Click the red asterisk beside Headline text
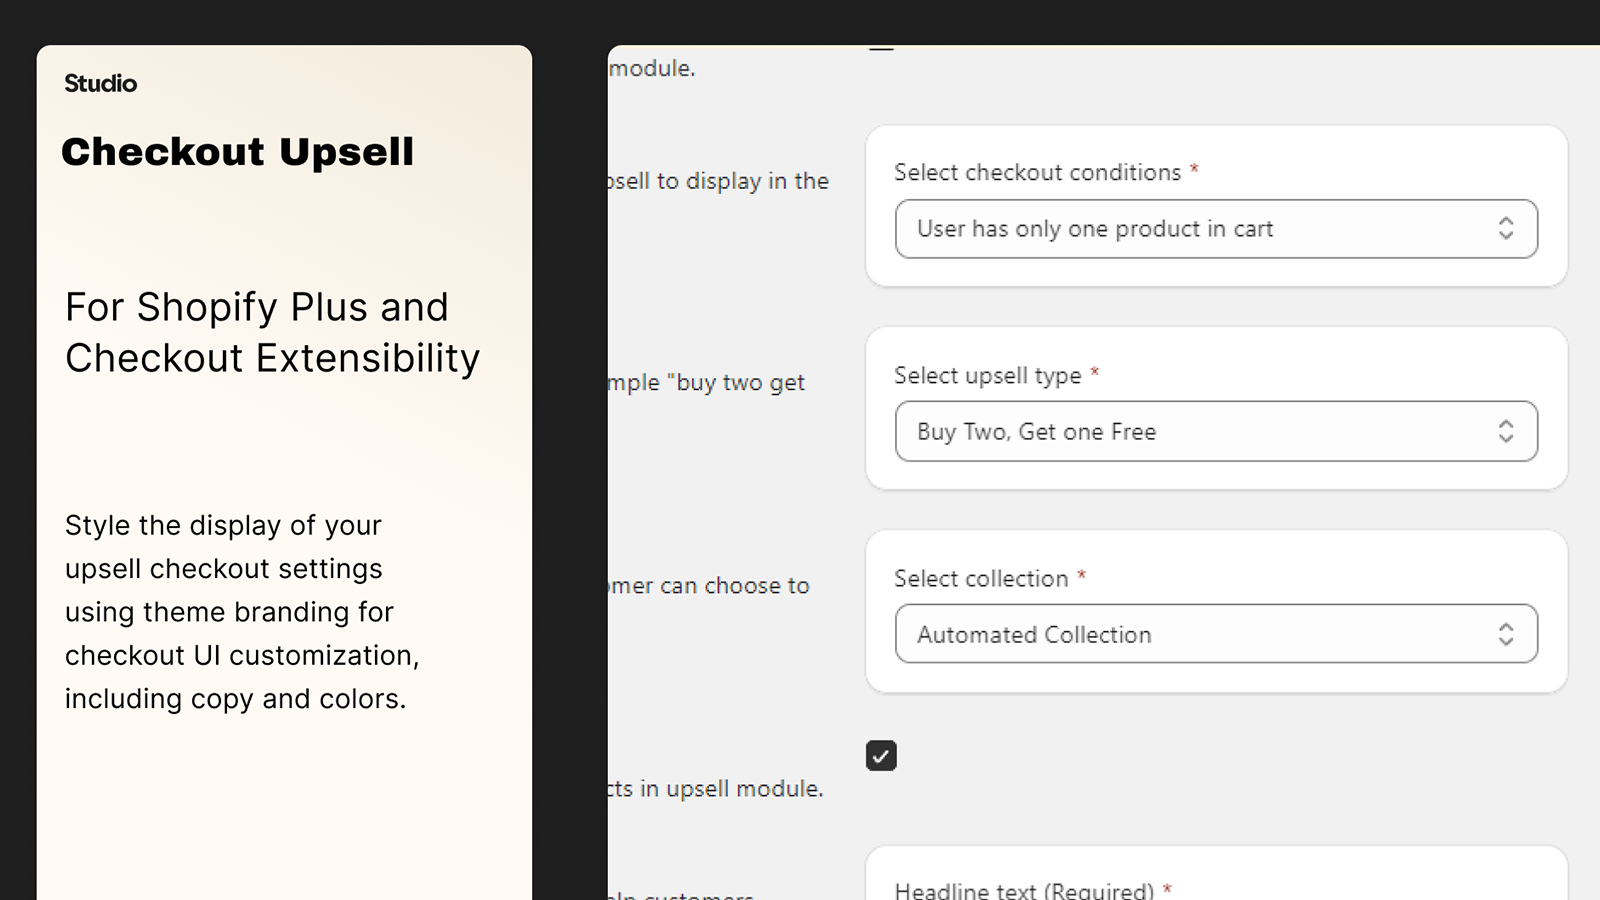 (1167, 888)
